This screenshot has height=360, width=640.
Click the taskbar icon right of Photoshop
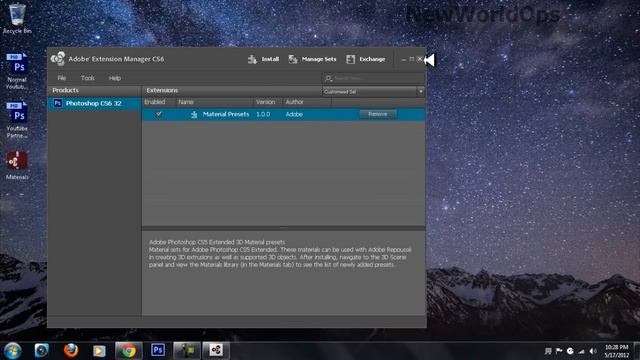pos(187,351)
